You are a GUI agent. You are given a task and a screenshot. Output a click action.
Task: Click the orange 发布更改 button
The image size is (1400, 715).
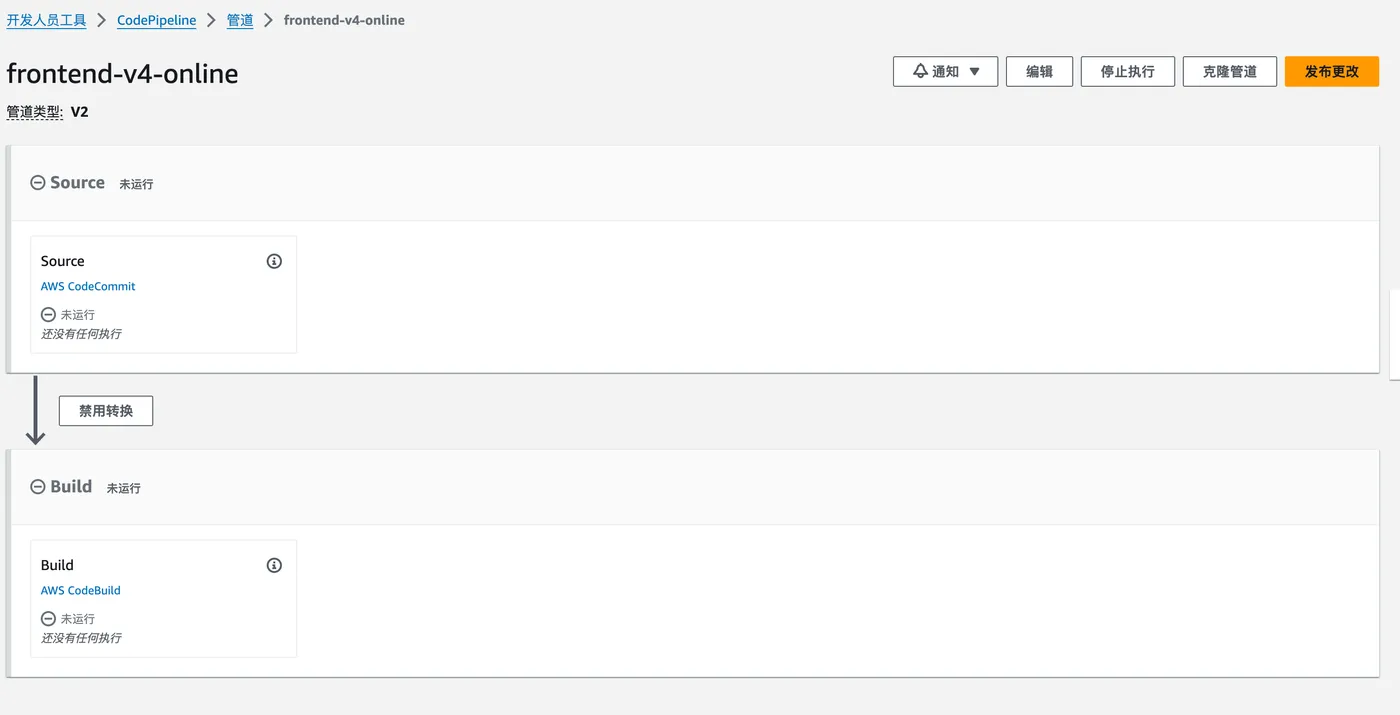[1331, 72]
